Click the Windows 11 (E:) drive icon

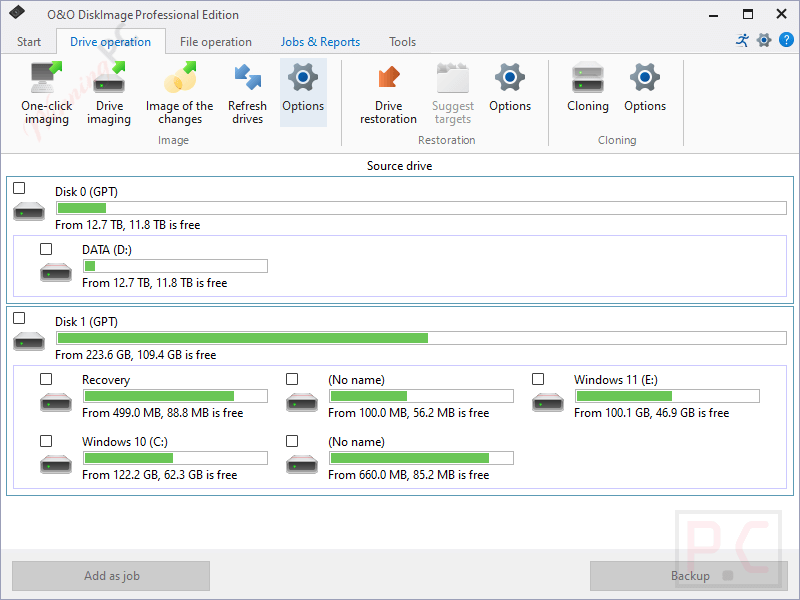547,402
